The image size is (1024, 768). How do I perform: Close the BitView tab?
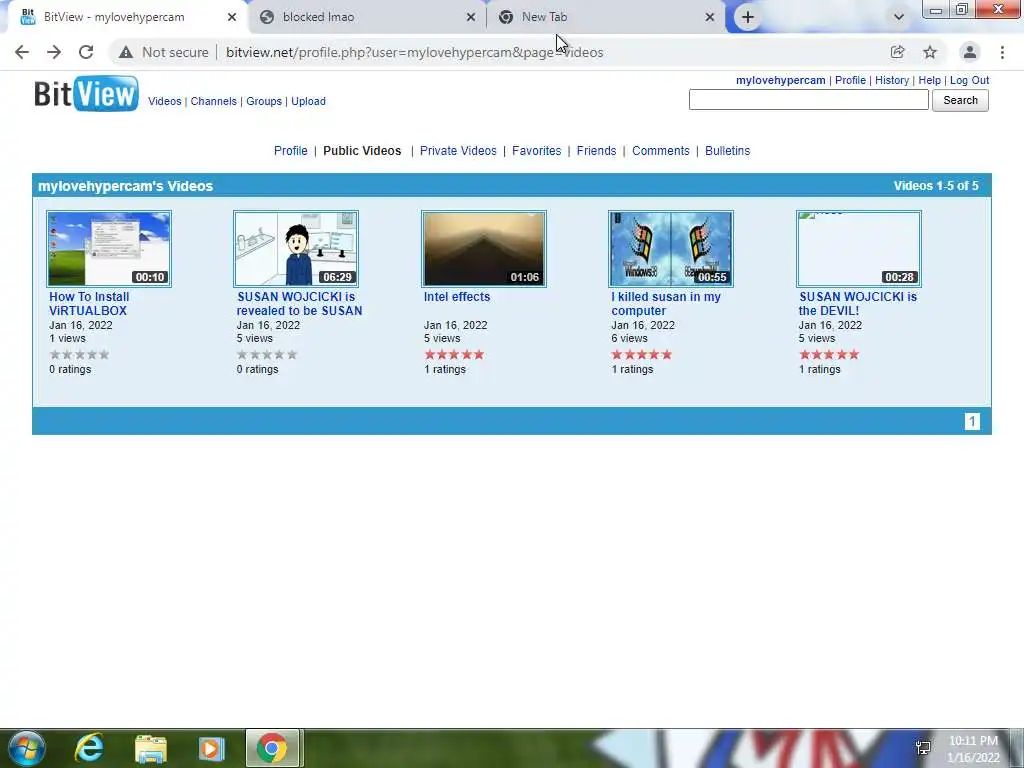tap(232, 17)
